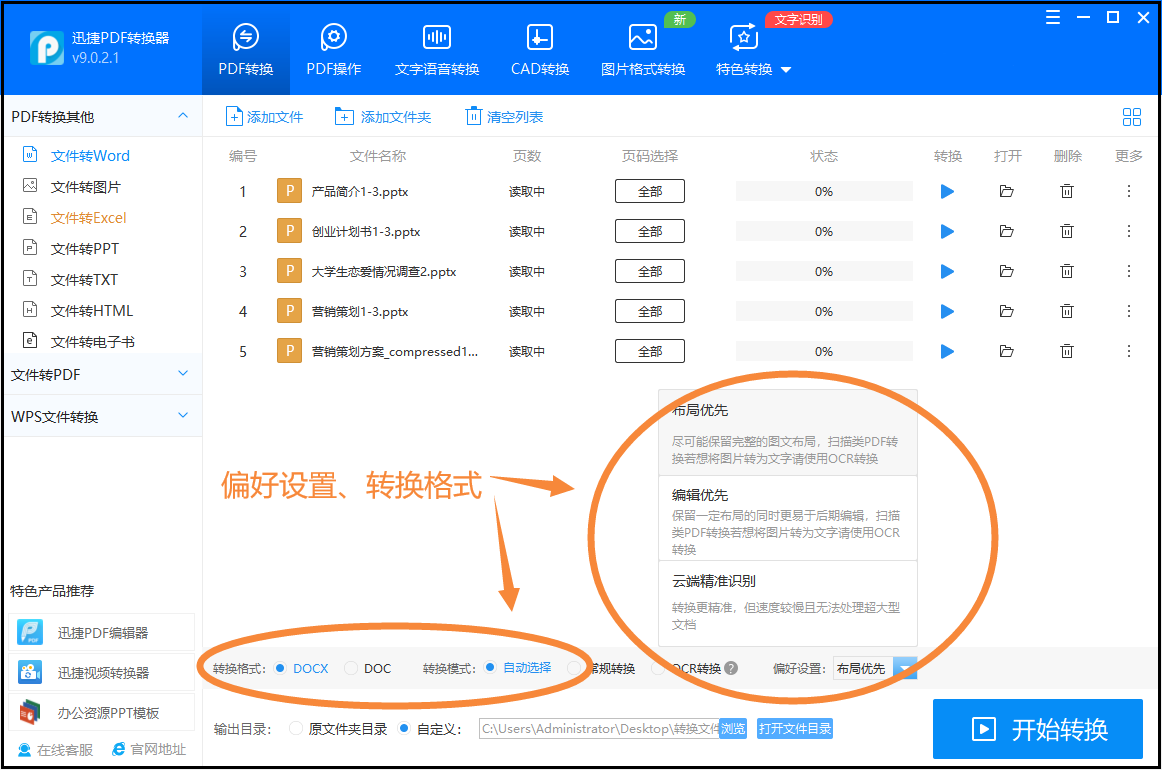This screenshot has height=770, width=1162.
Task: Open more options for 营销策划1-3.pptx
Action: [x=1129, y=312]
